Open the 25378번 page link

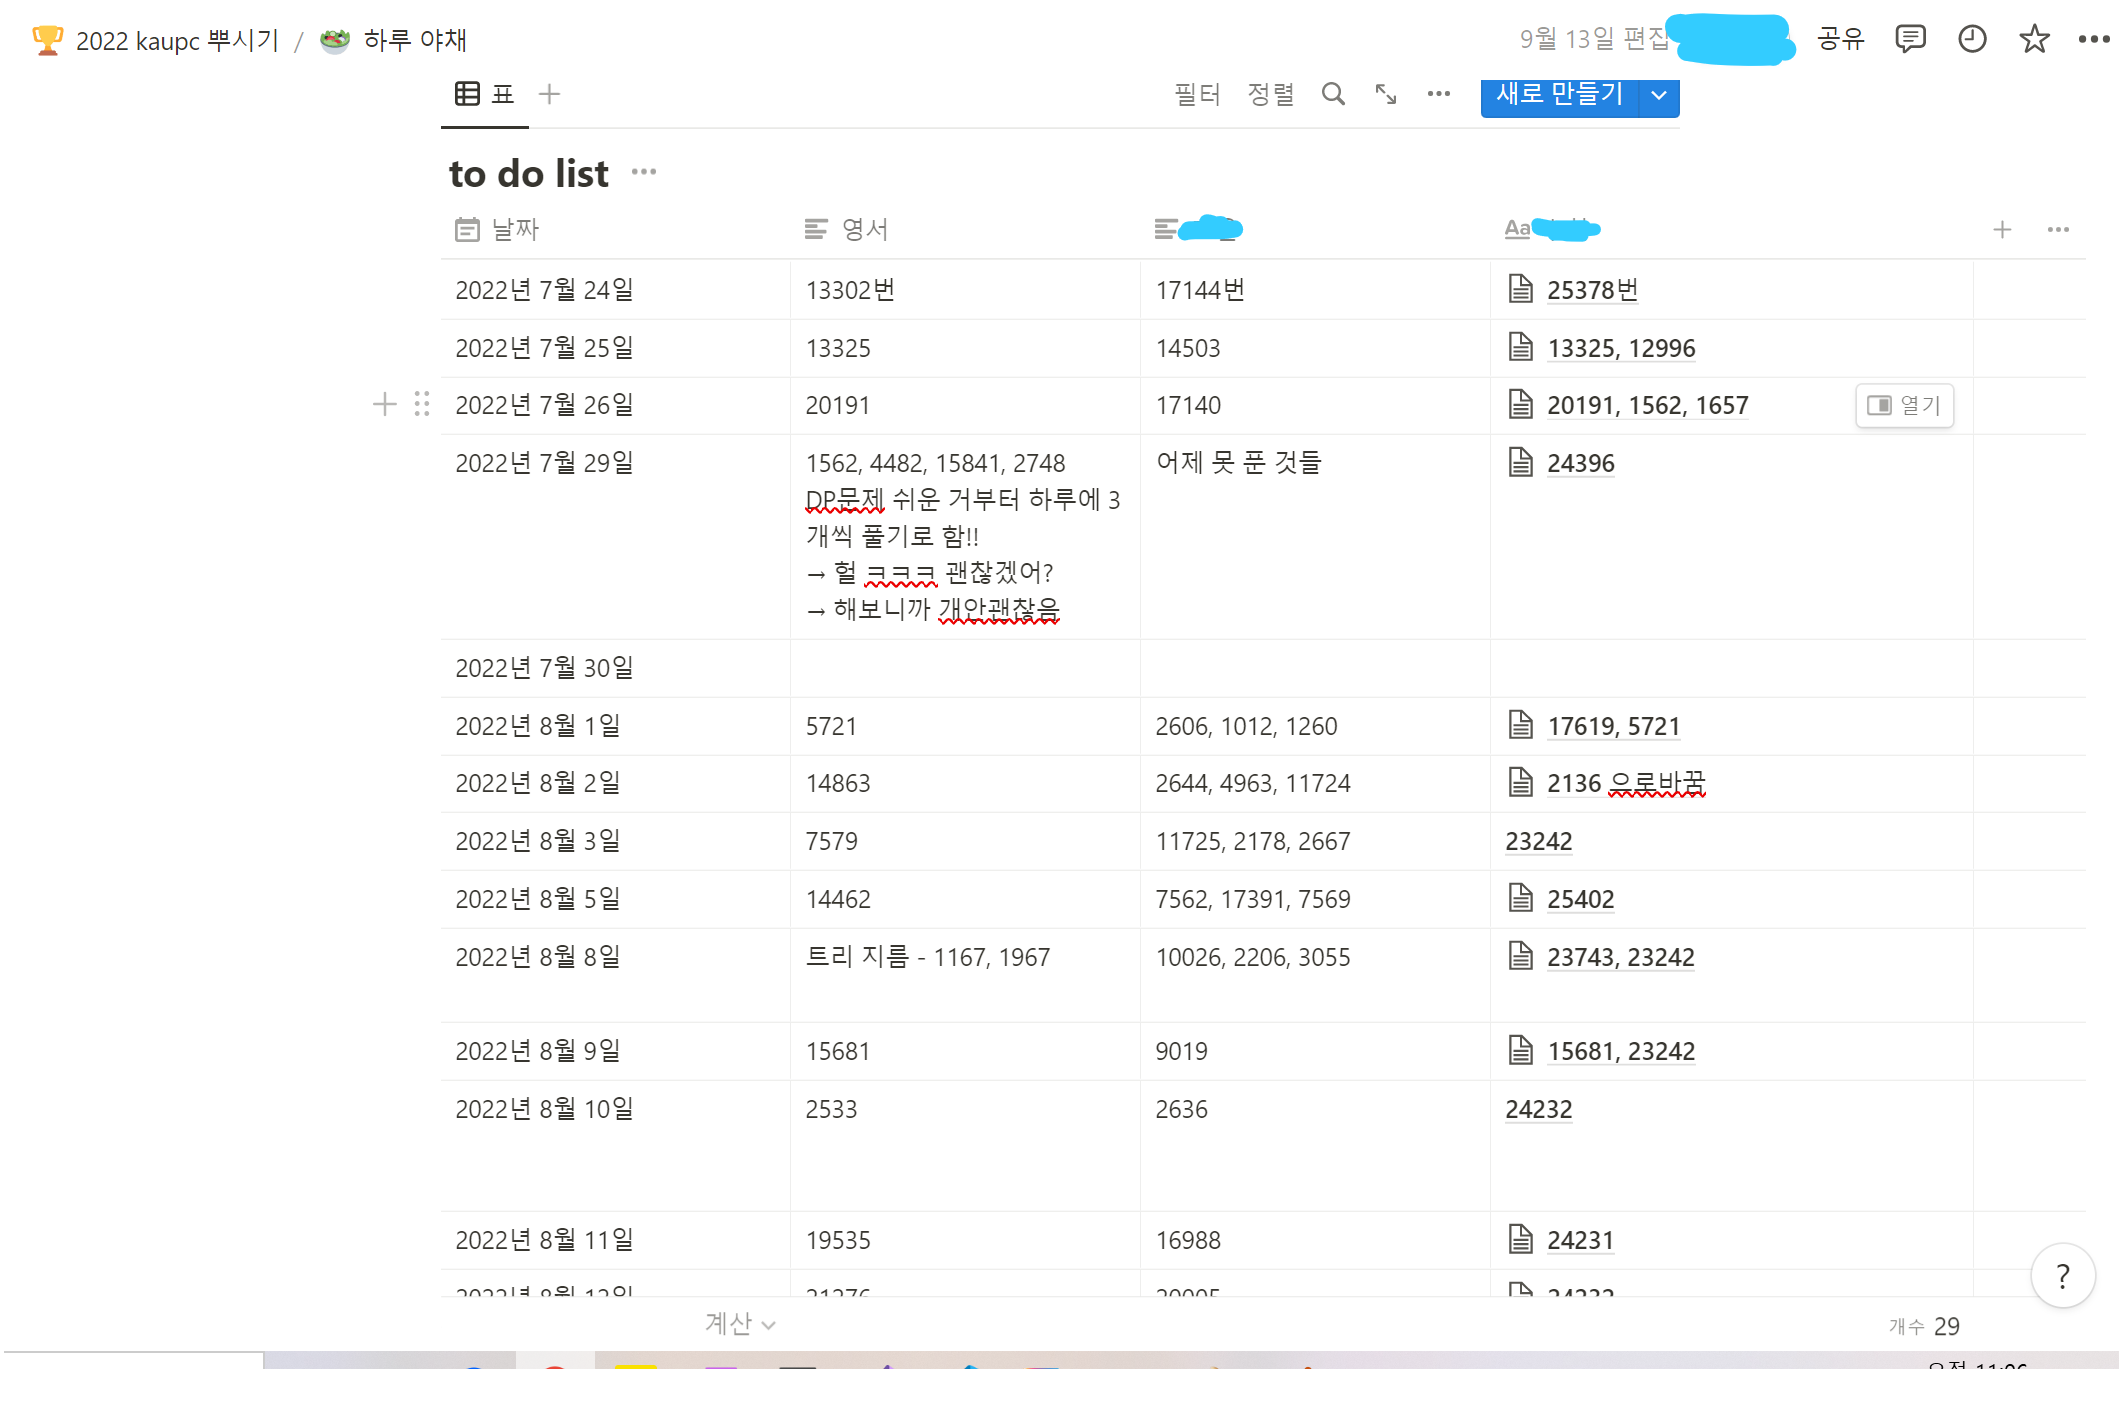click(x=1592, y=290)
